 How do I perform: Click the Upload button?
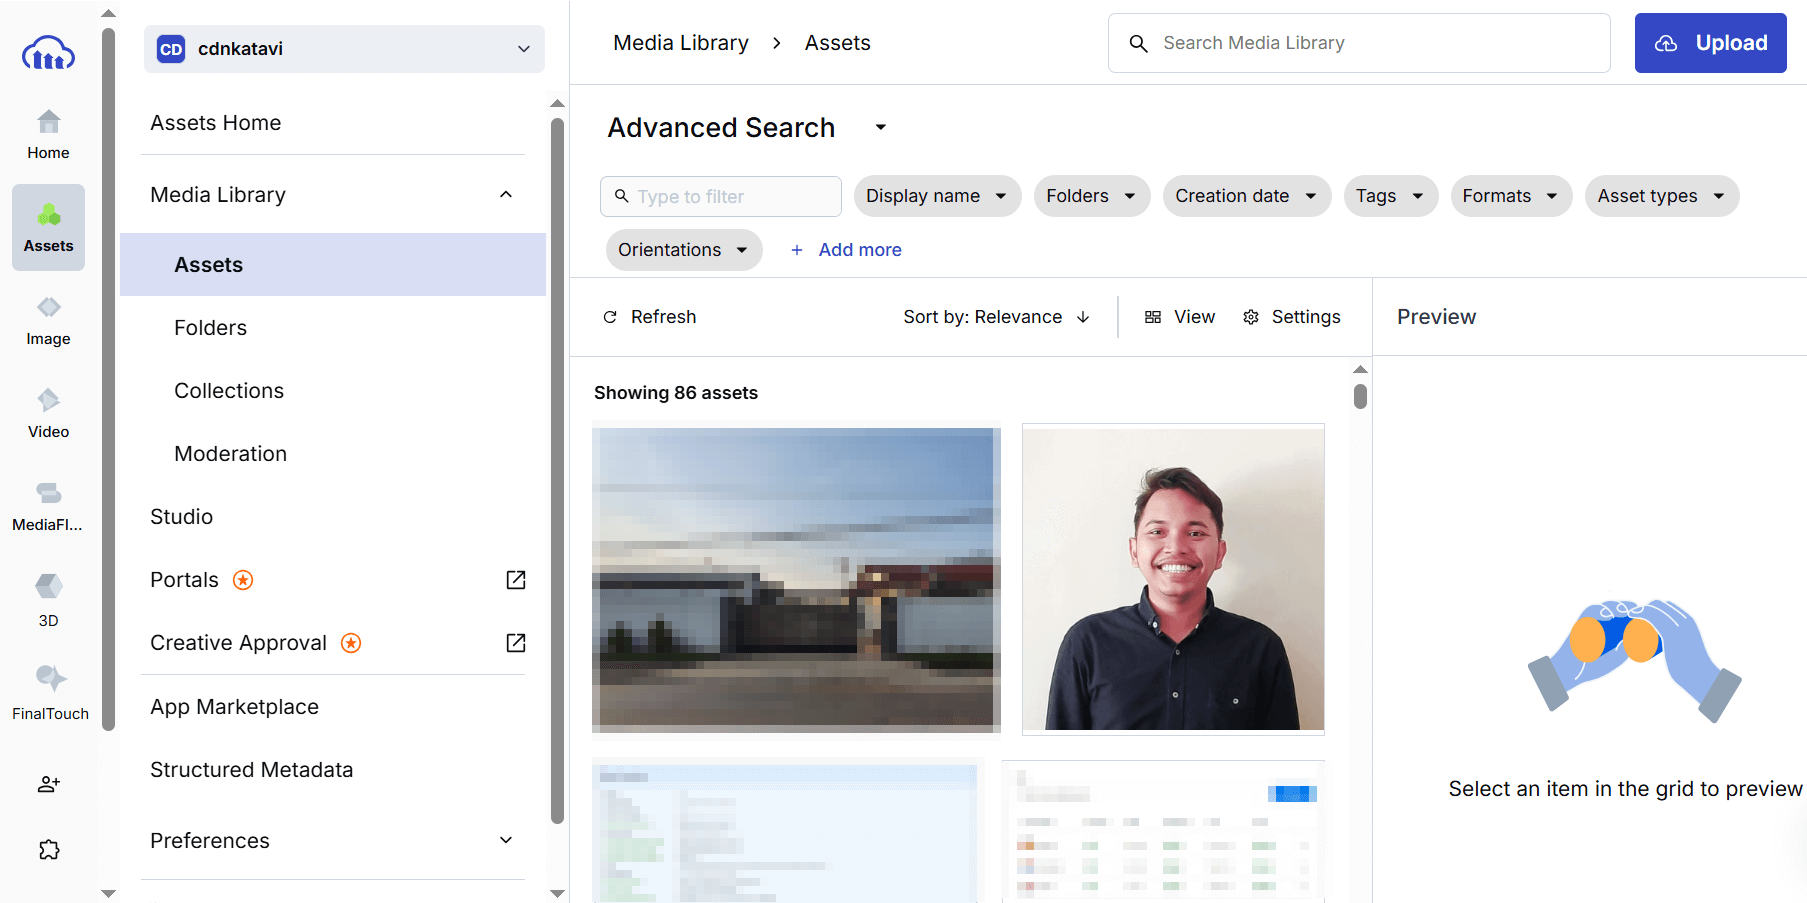(x=1710, y=43)
